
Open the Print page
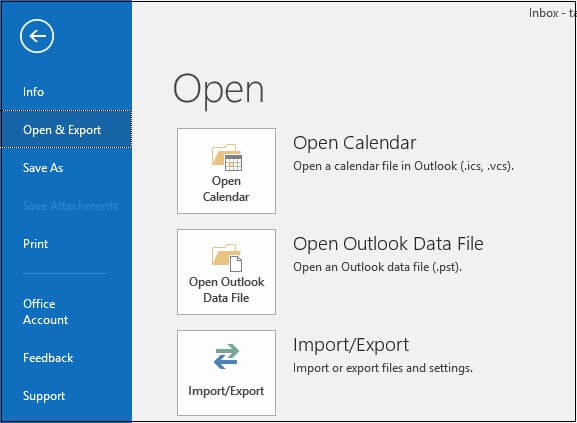point(36,244)
